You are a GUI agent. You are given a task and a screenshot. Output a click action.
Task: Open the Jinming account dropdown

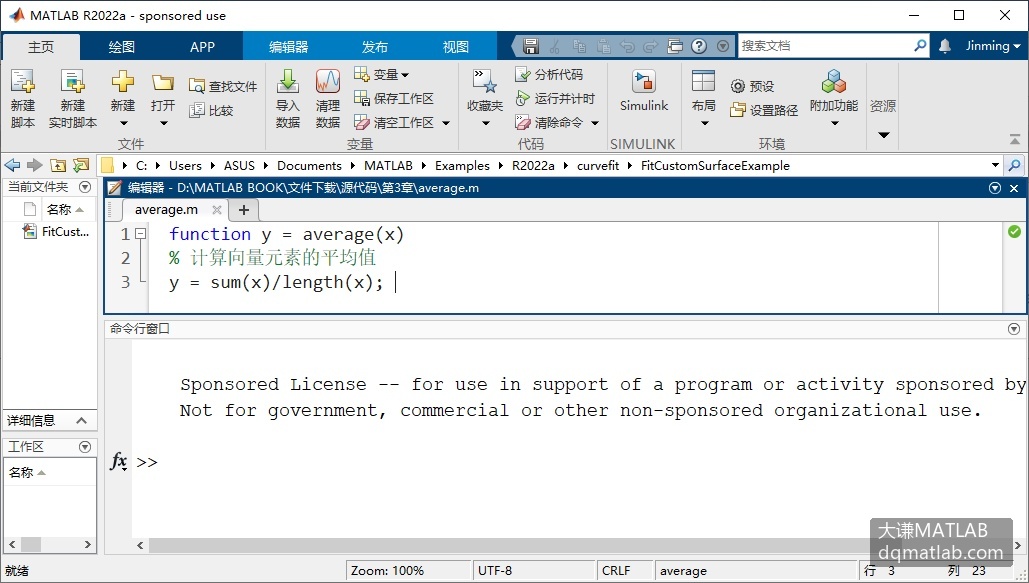pyautogui.click(x=993, y=46)
